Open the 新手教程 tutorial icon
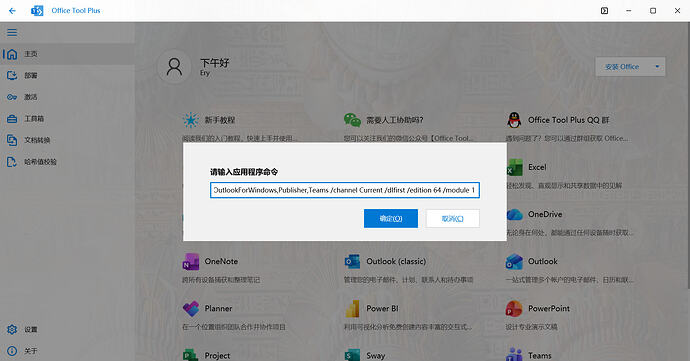690x361 pixels. [191, 120]
